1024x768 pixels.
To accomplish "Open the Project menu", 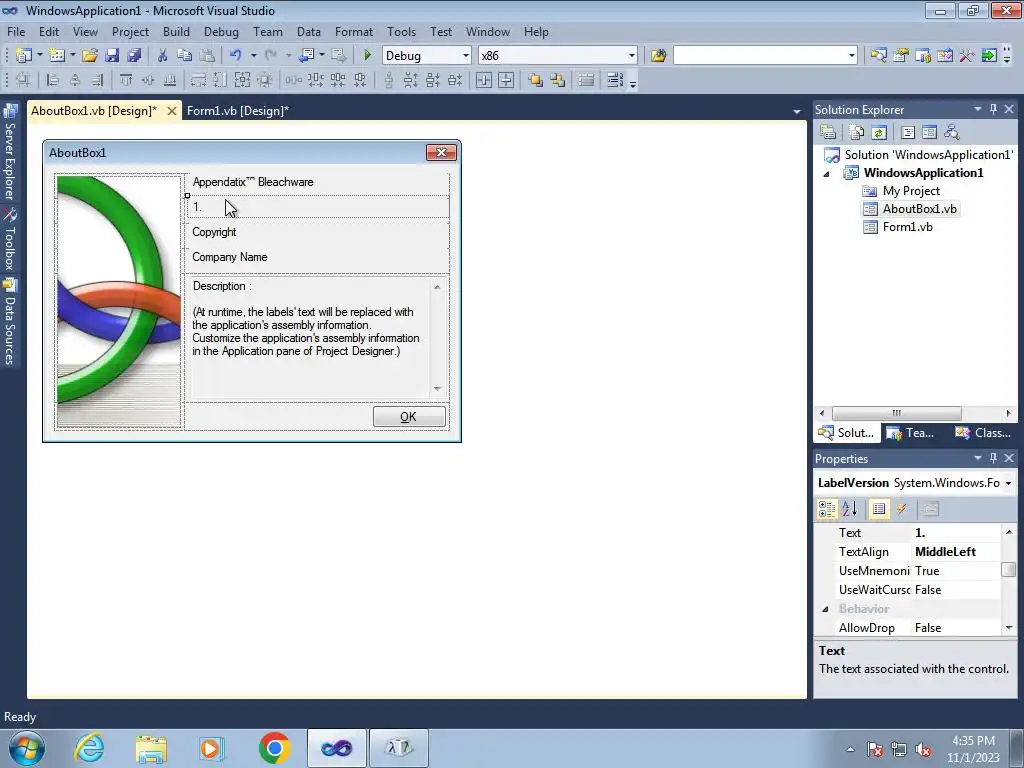I will [x=130, y=31].
